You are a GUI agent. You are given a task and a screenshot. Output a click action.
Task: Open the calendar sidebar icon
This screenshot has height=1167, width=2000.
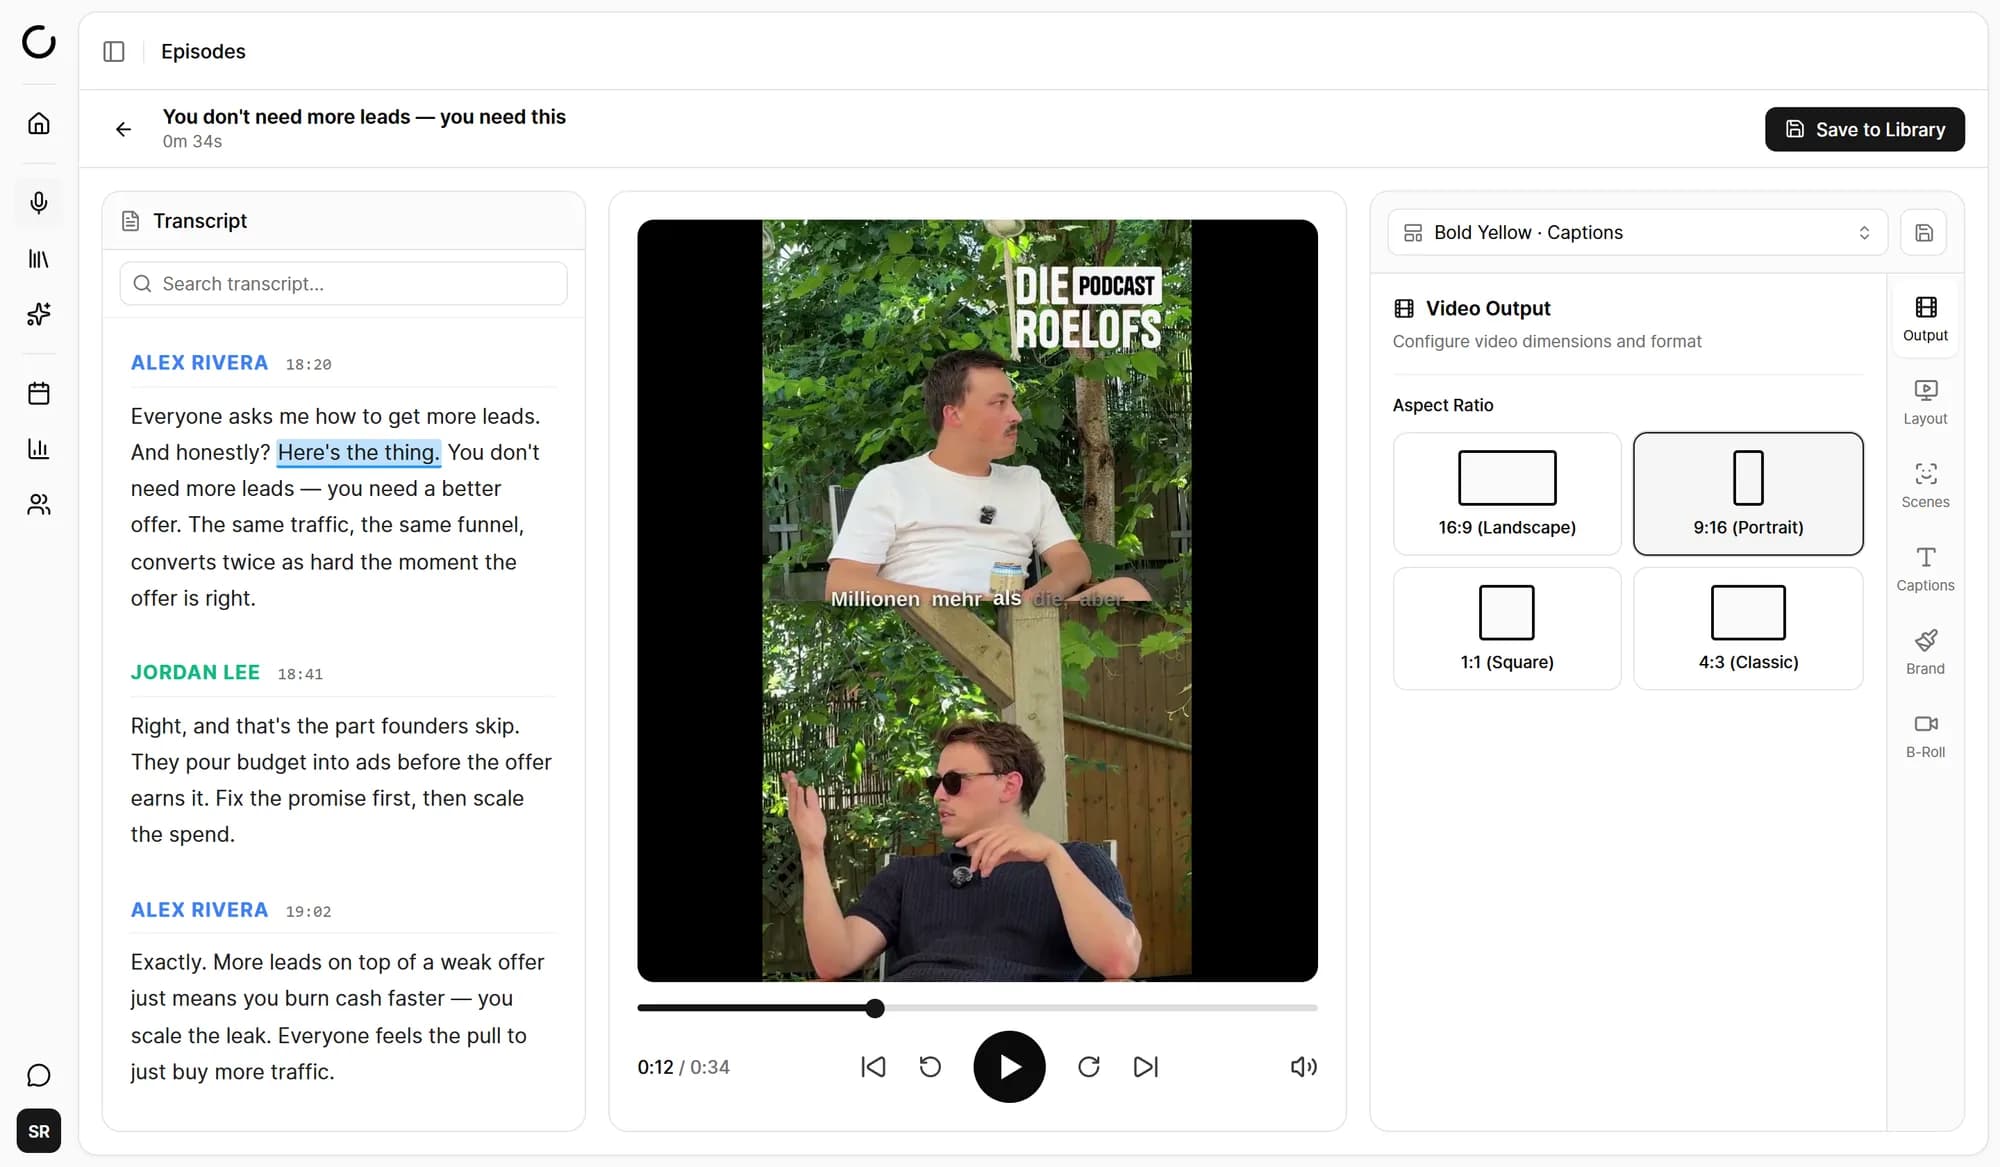point(39,393)
